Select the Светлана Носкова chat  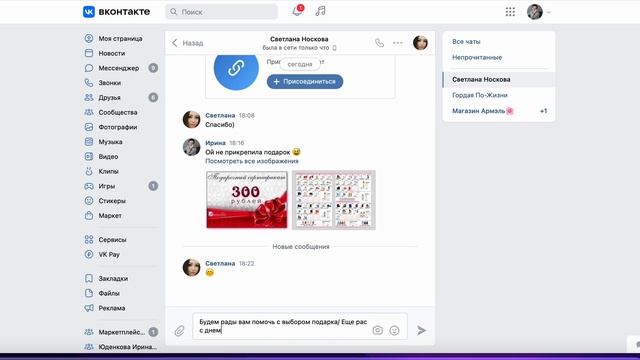[x=499, y=80]
